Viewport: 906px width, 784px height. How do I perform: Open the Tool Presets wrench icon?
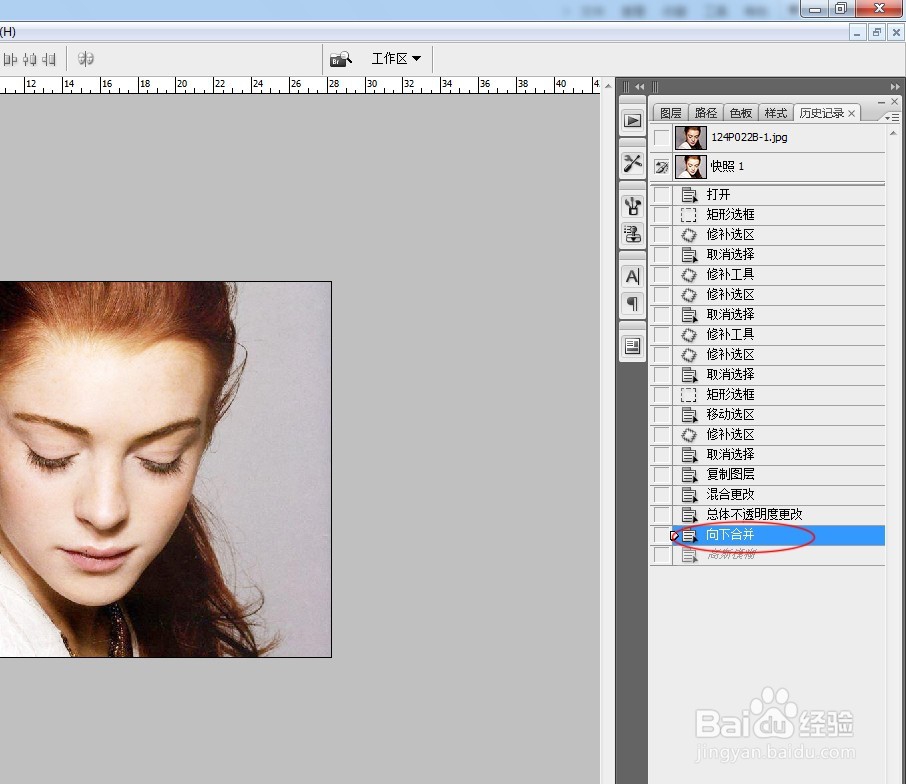[x=632, y=163]
